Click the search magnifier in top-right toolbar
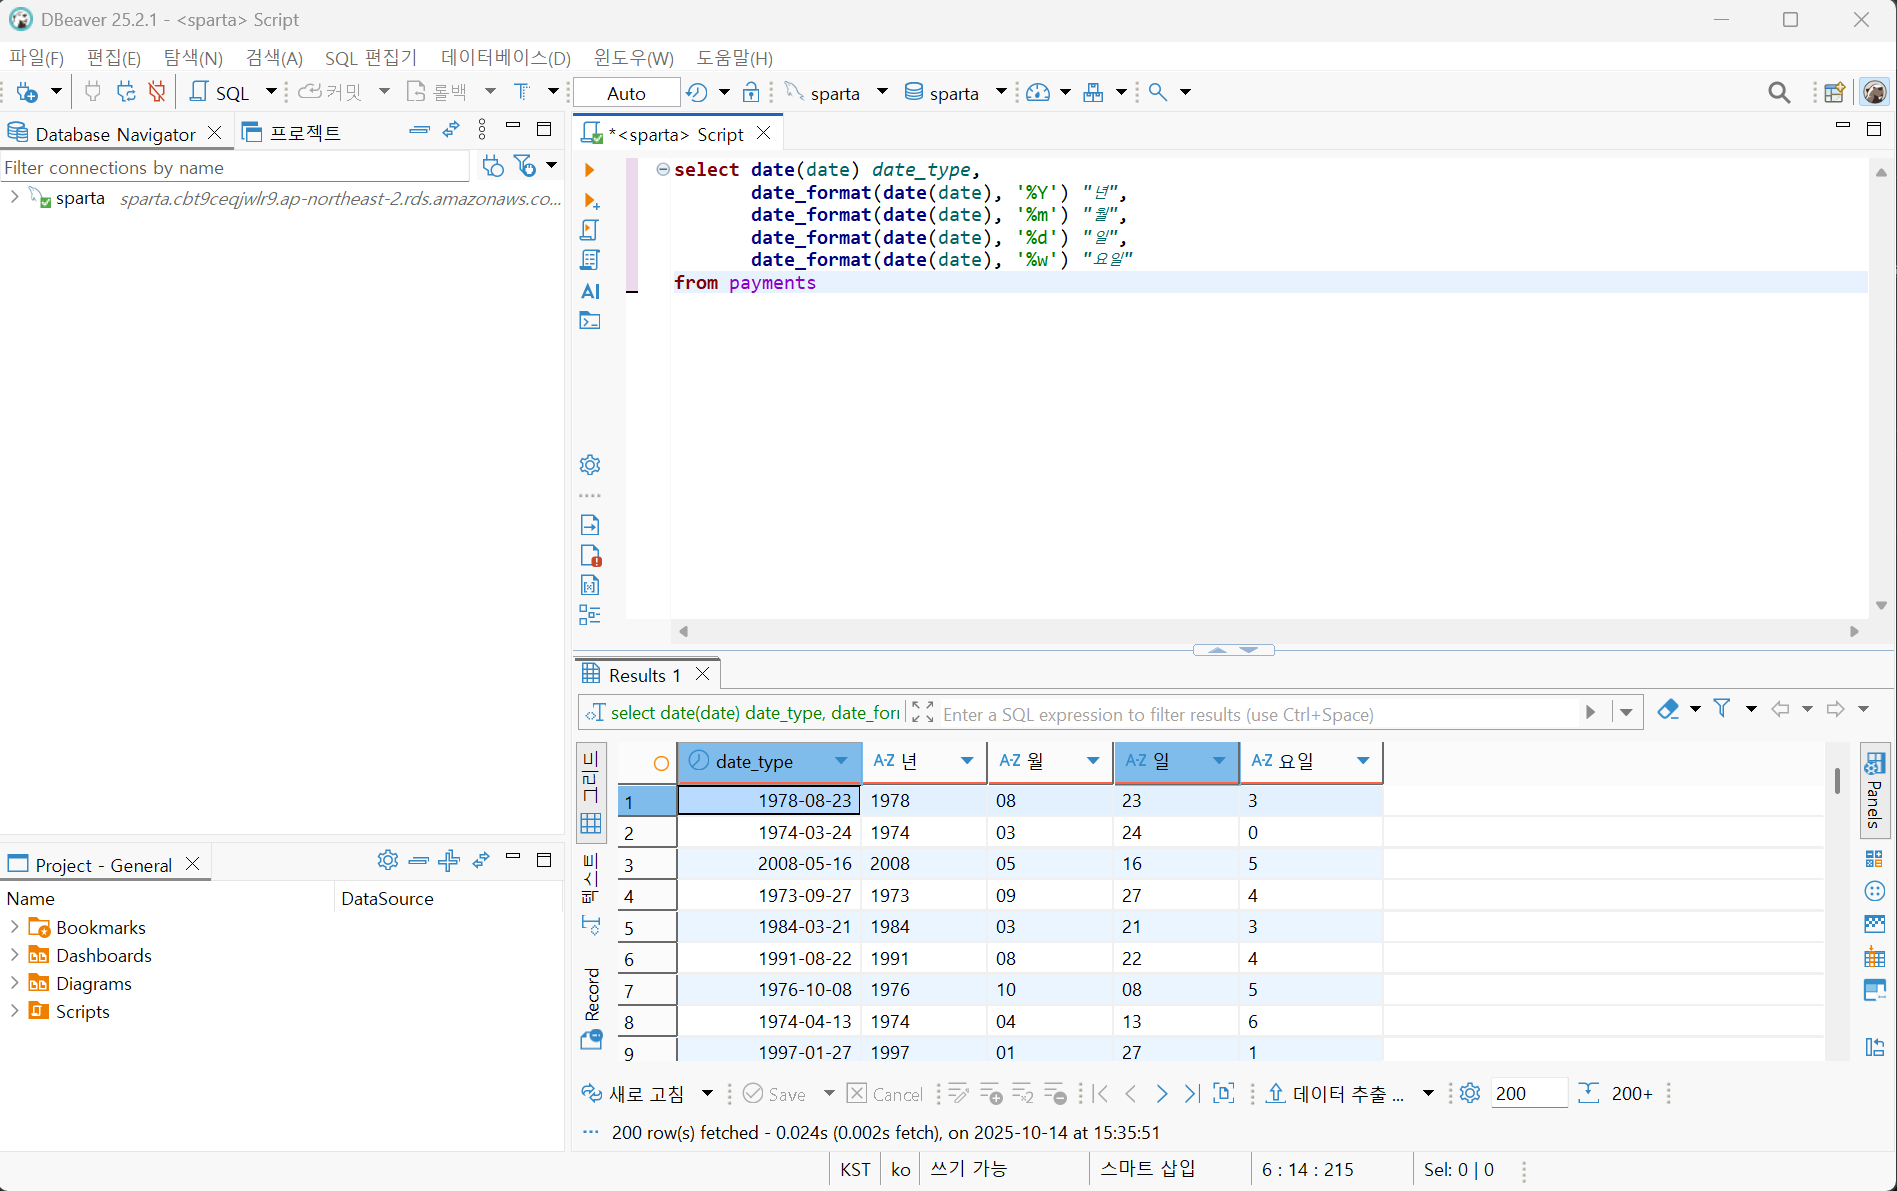This screenshot has width=1897, height=1191. [x=1779, y=92]
